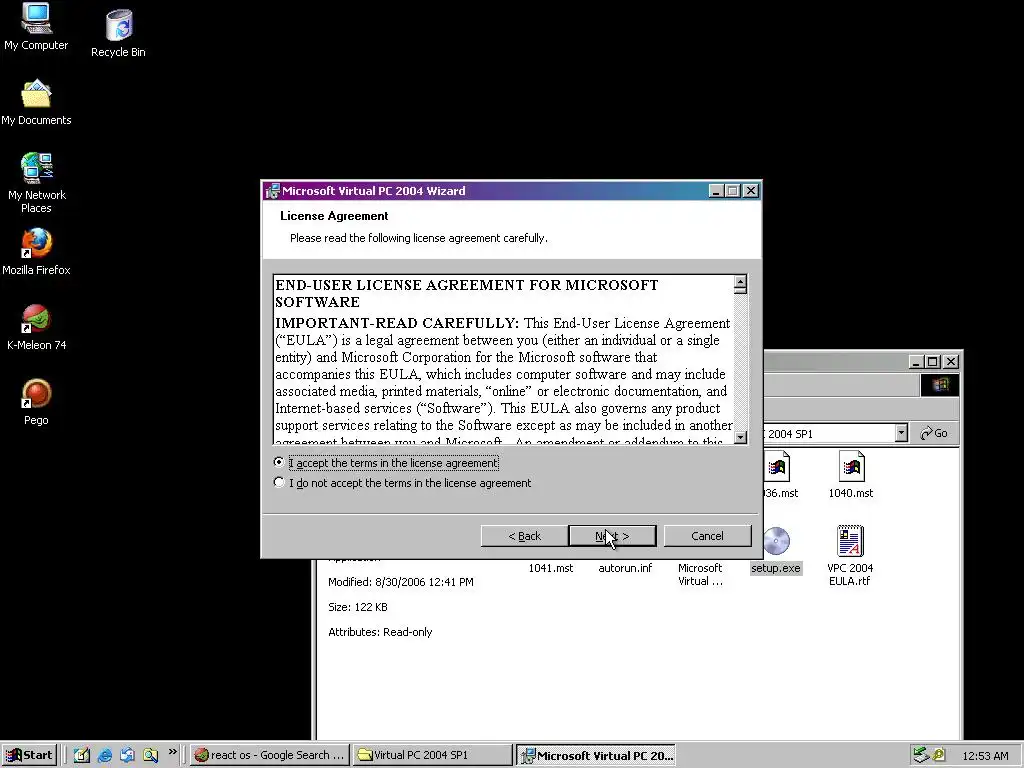Launch Internet Explorer from quick launch
Viewport: 1024px width, 768px height.
104,755
